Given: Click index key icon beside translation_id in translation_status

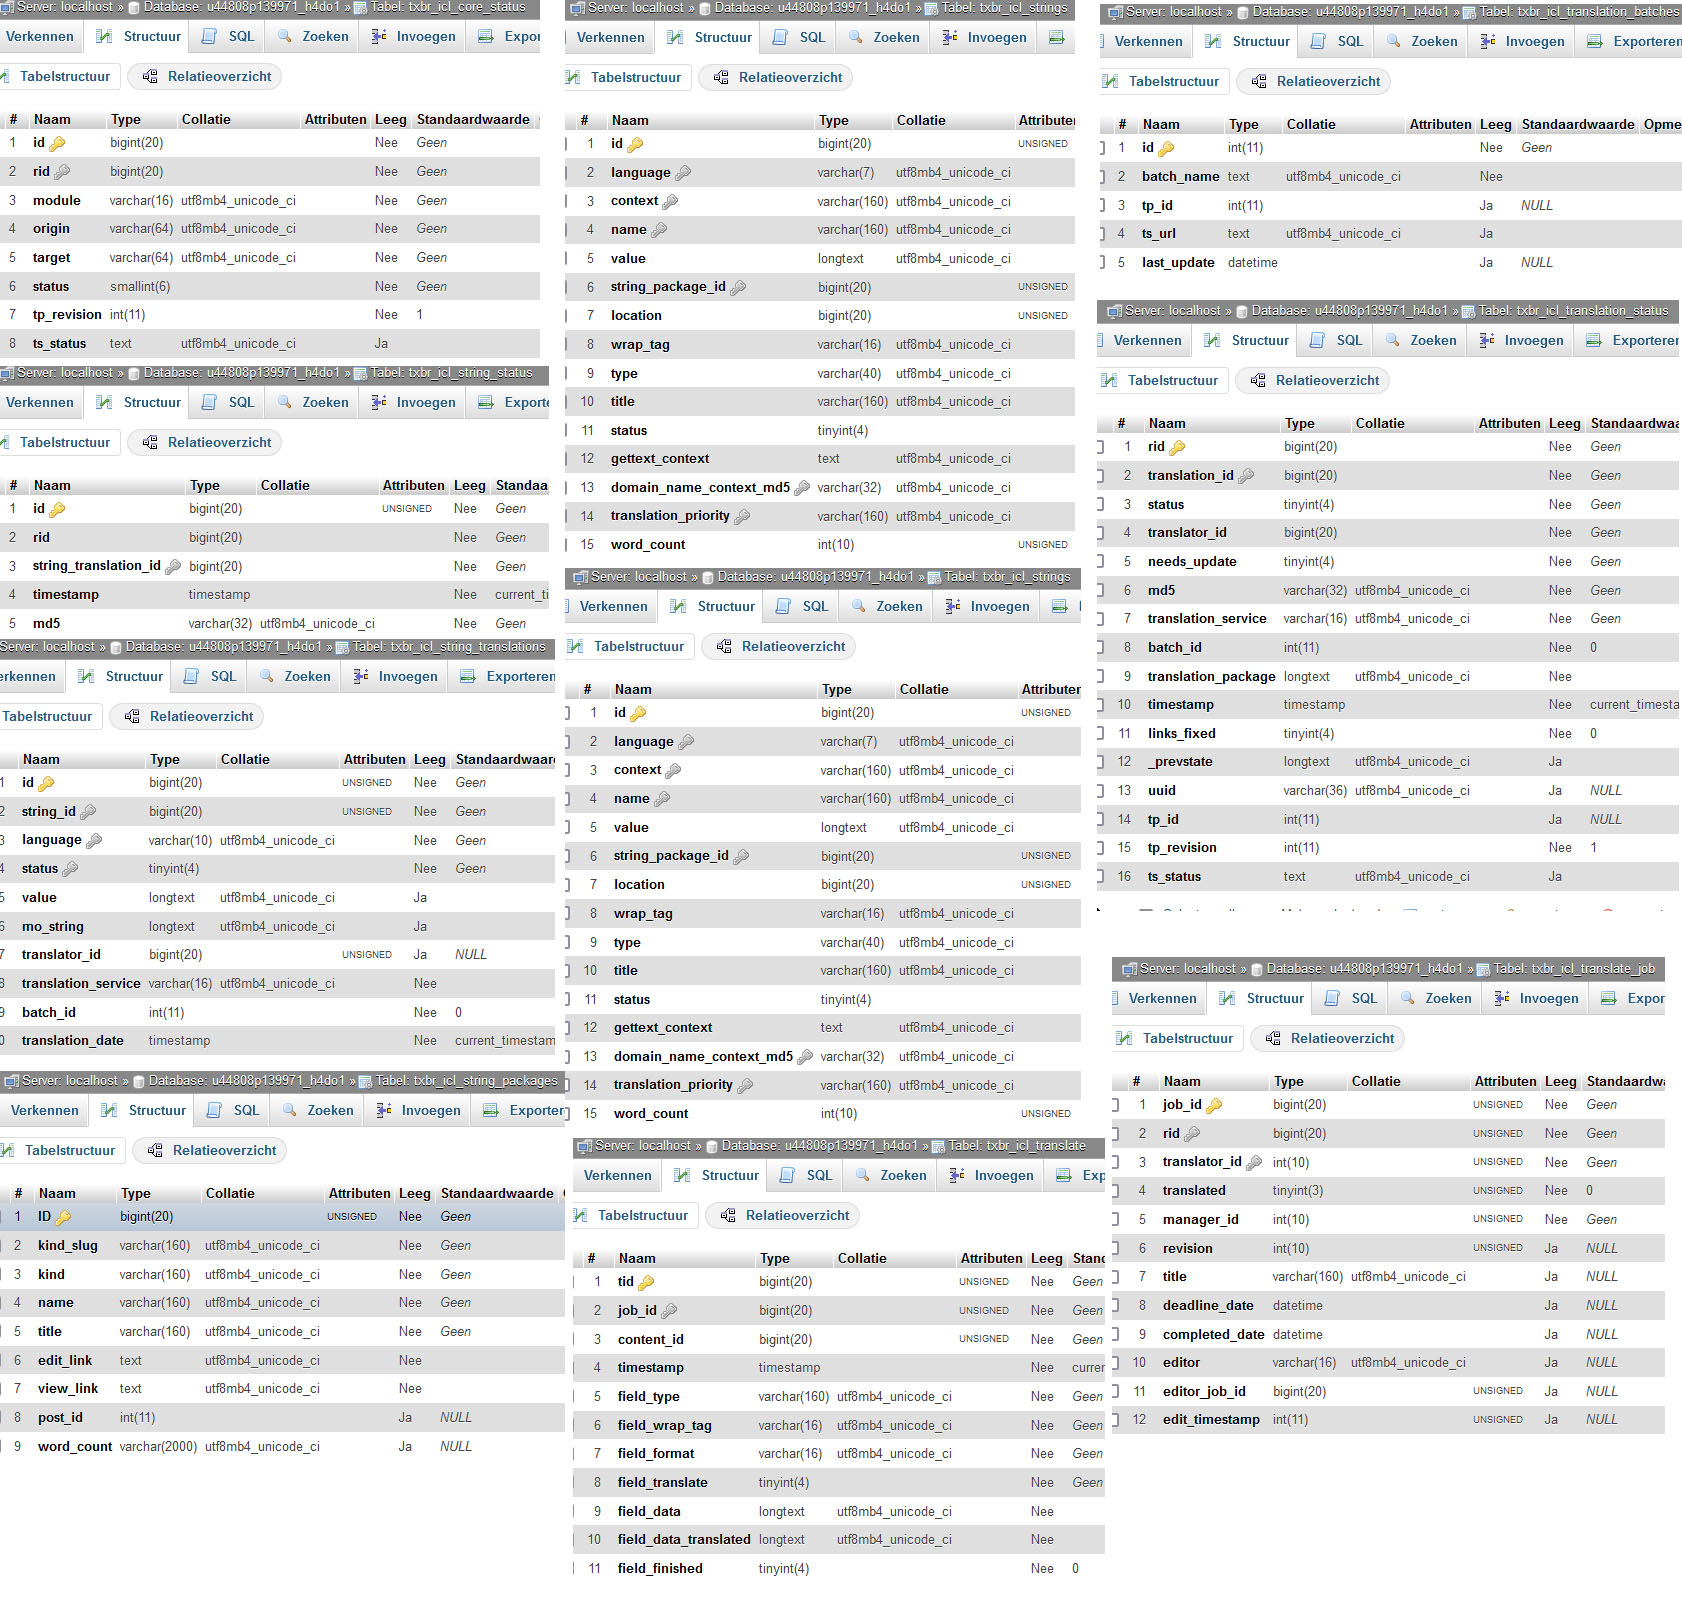Looking at the screenshot, I should tap(1246, 476).
